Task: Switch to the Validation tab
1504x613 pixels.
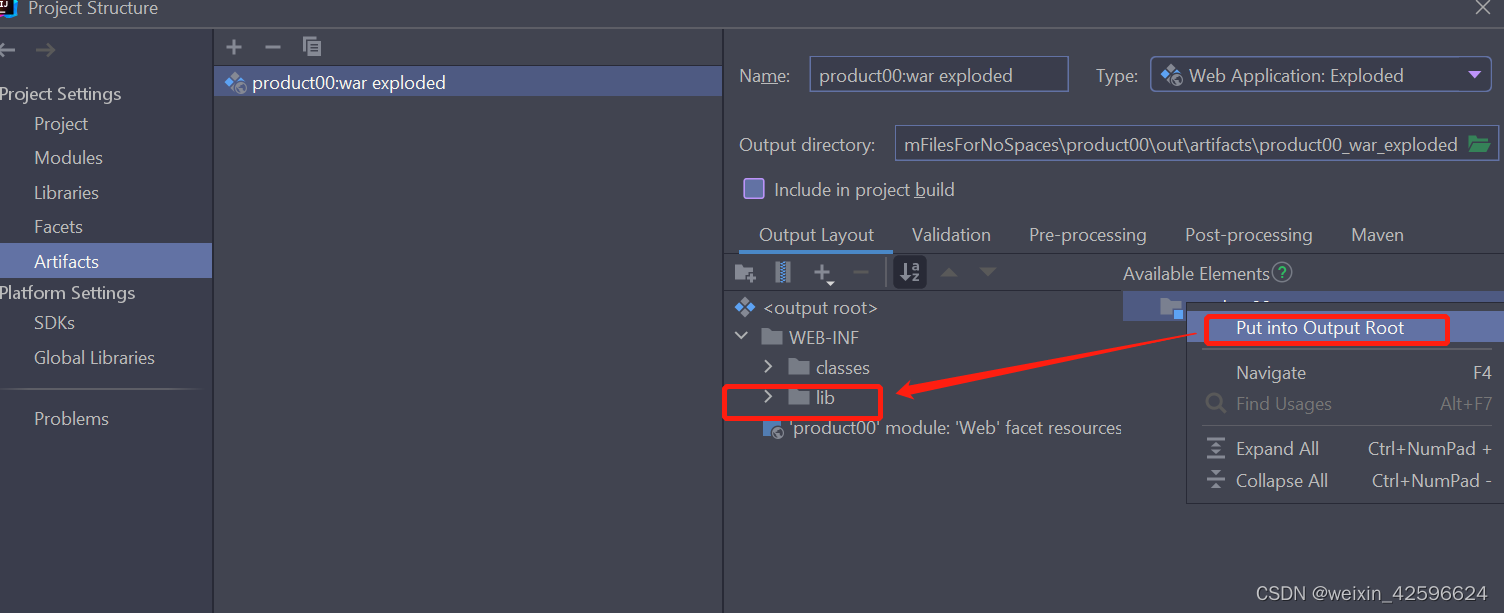Action: point(950,234)
